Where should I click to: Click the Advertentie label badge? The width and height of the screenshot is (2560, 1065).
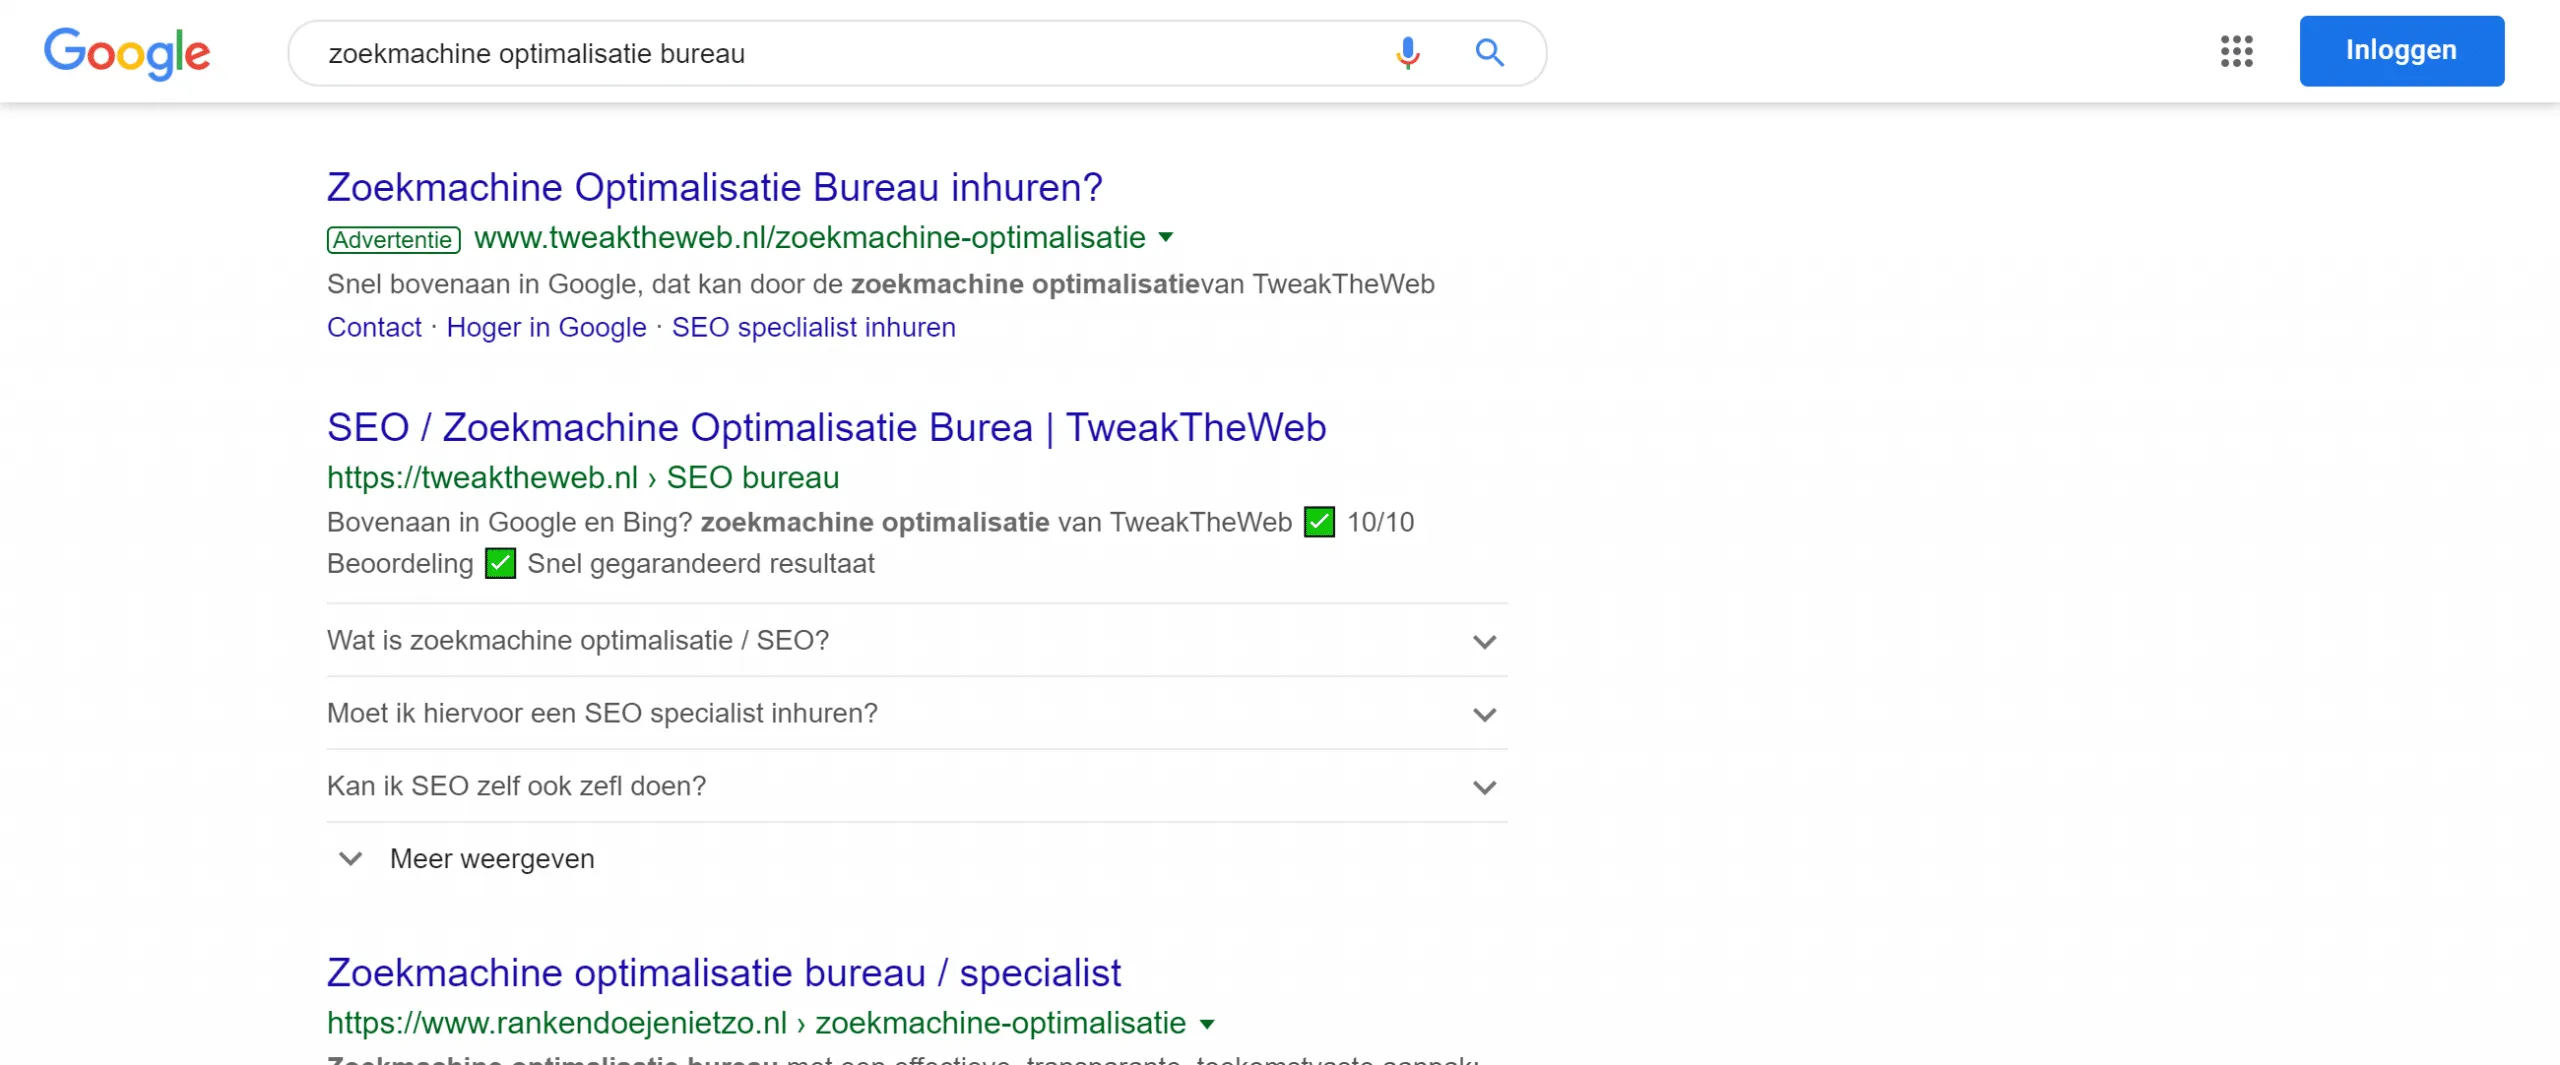pos(393,240)
